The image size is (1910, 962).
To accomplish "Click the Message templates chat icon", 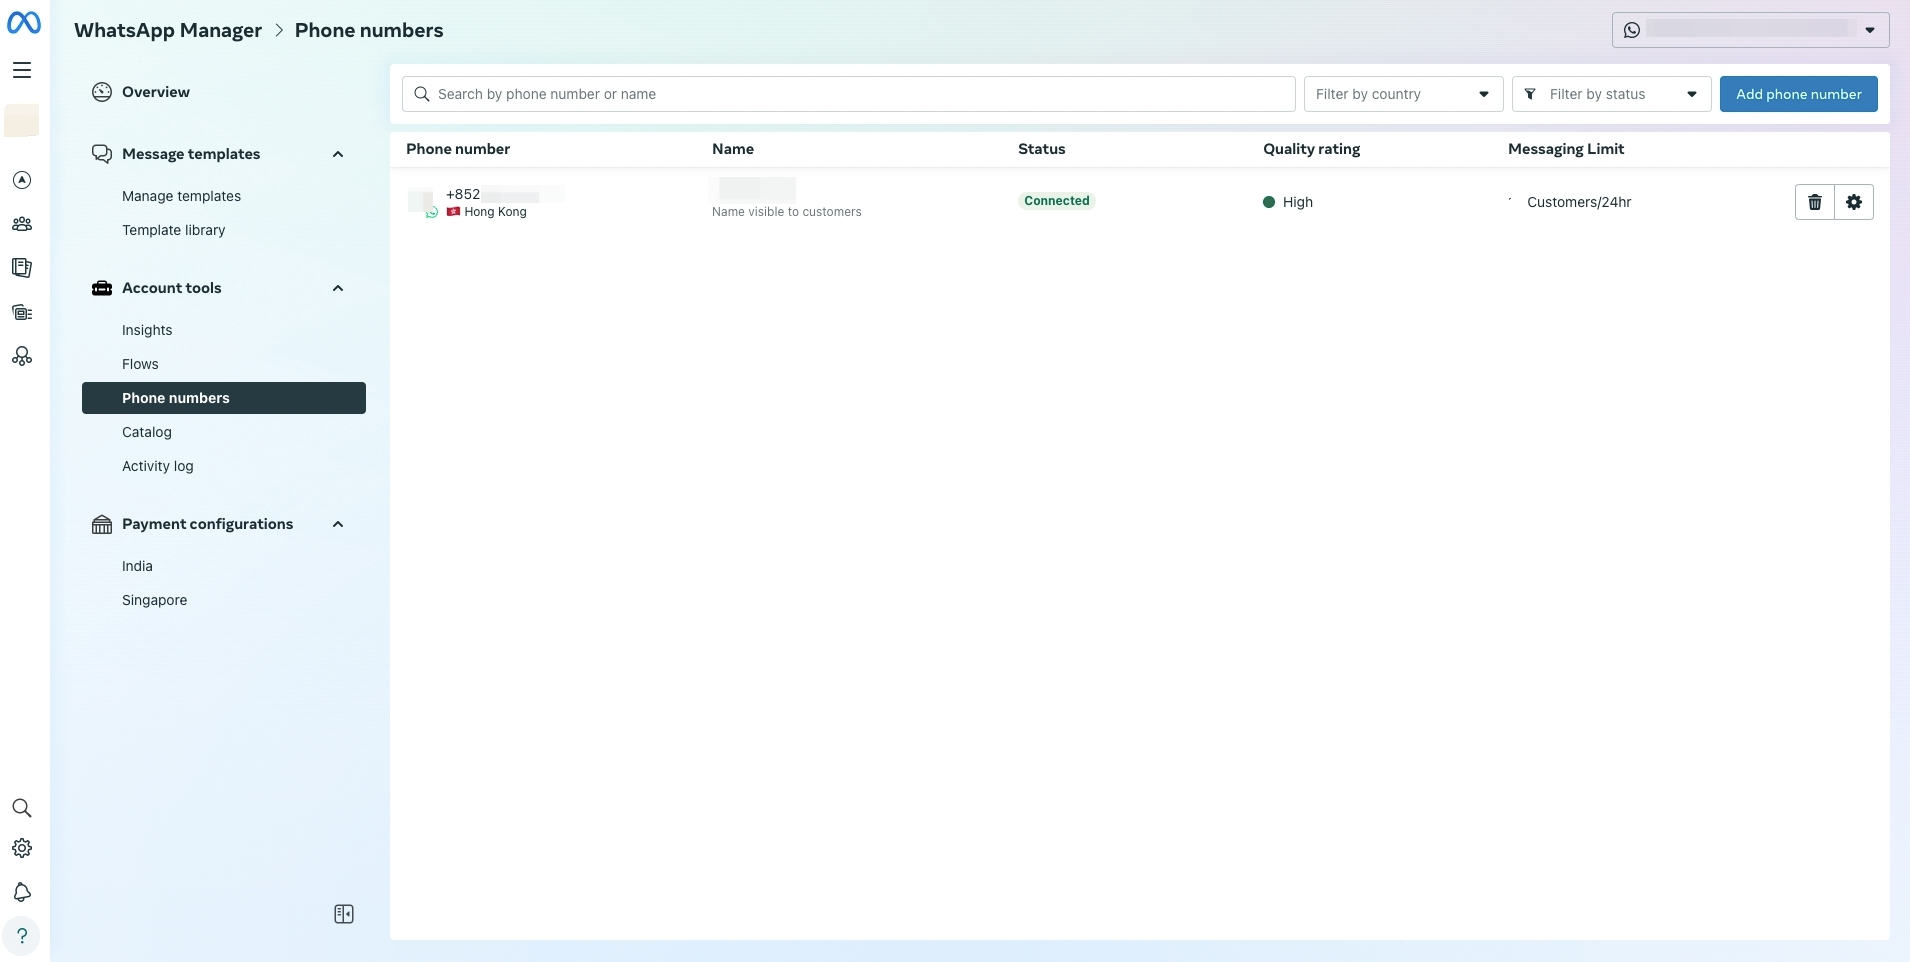I will (102, 154).
